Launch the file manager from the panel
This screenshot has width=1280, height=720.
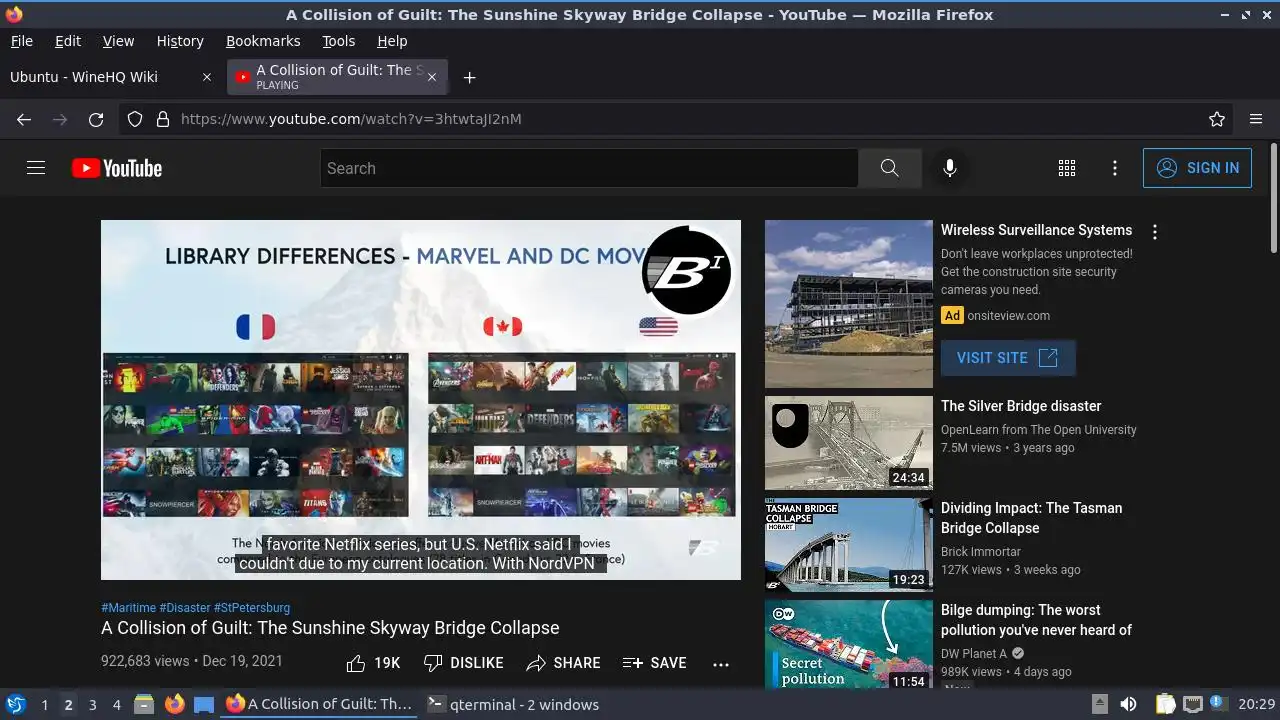point(144,704)
